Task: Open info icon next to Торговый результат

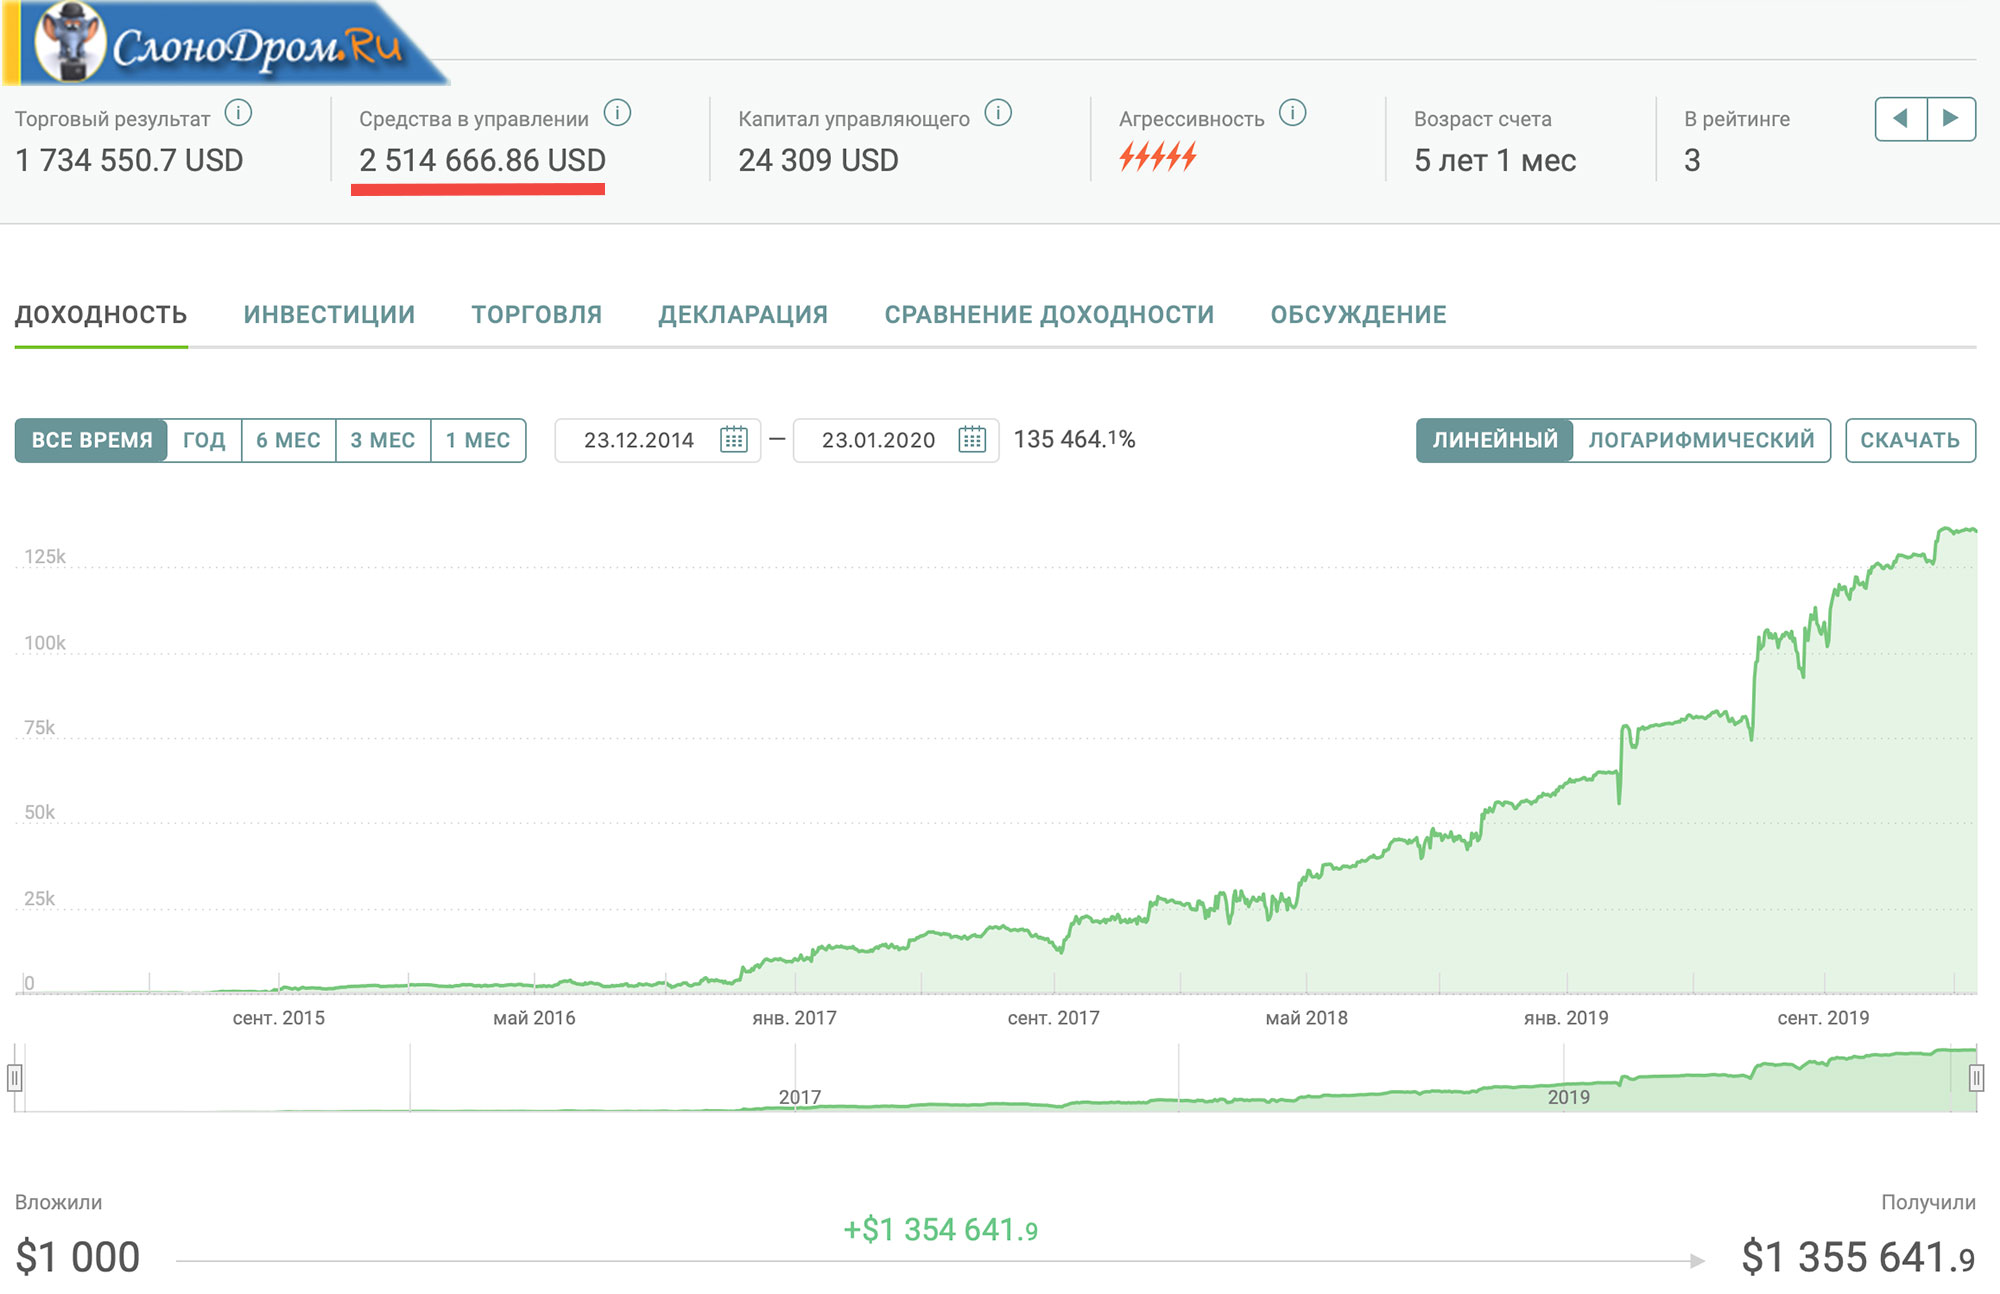Action: click(238, 113)
